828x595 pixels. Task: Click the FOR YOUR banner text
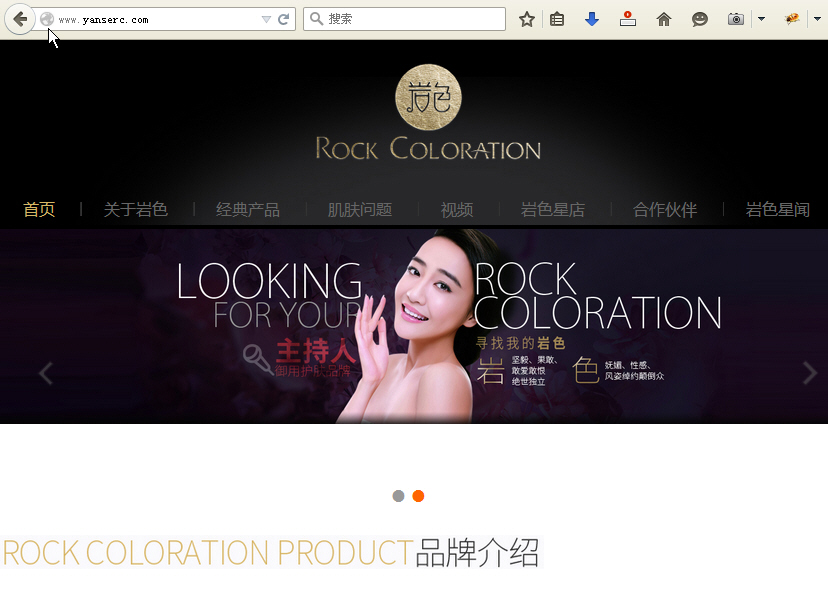pos(287,315)
